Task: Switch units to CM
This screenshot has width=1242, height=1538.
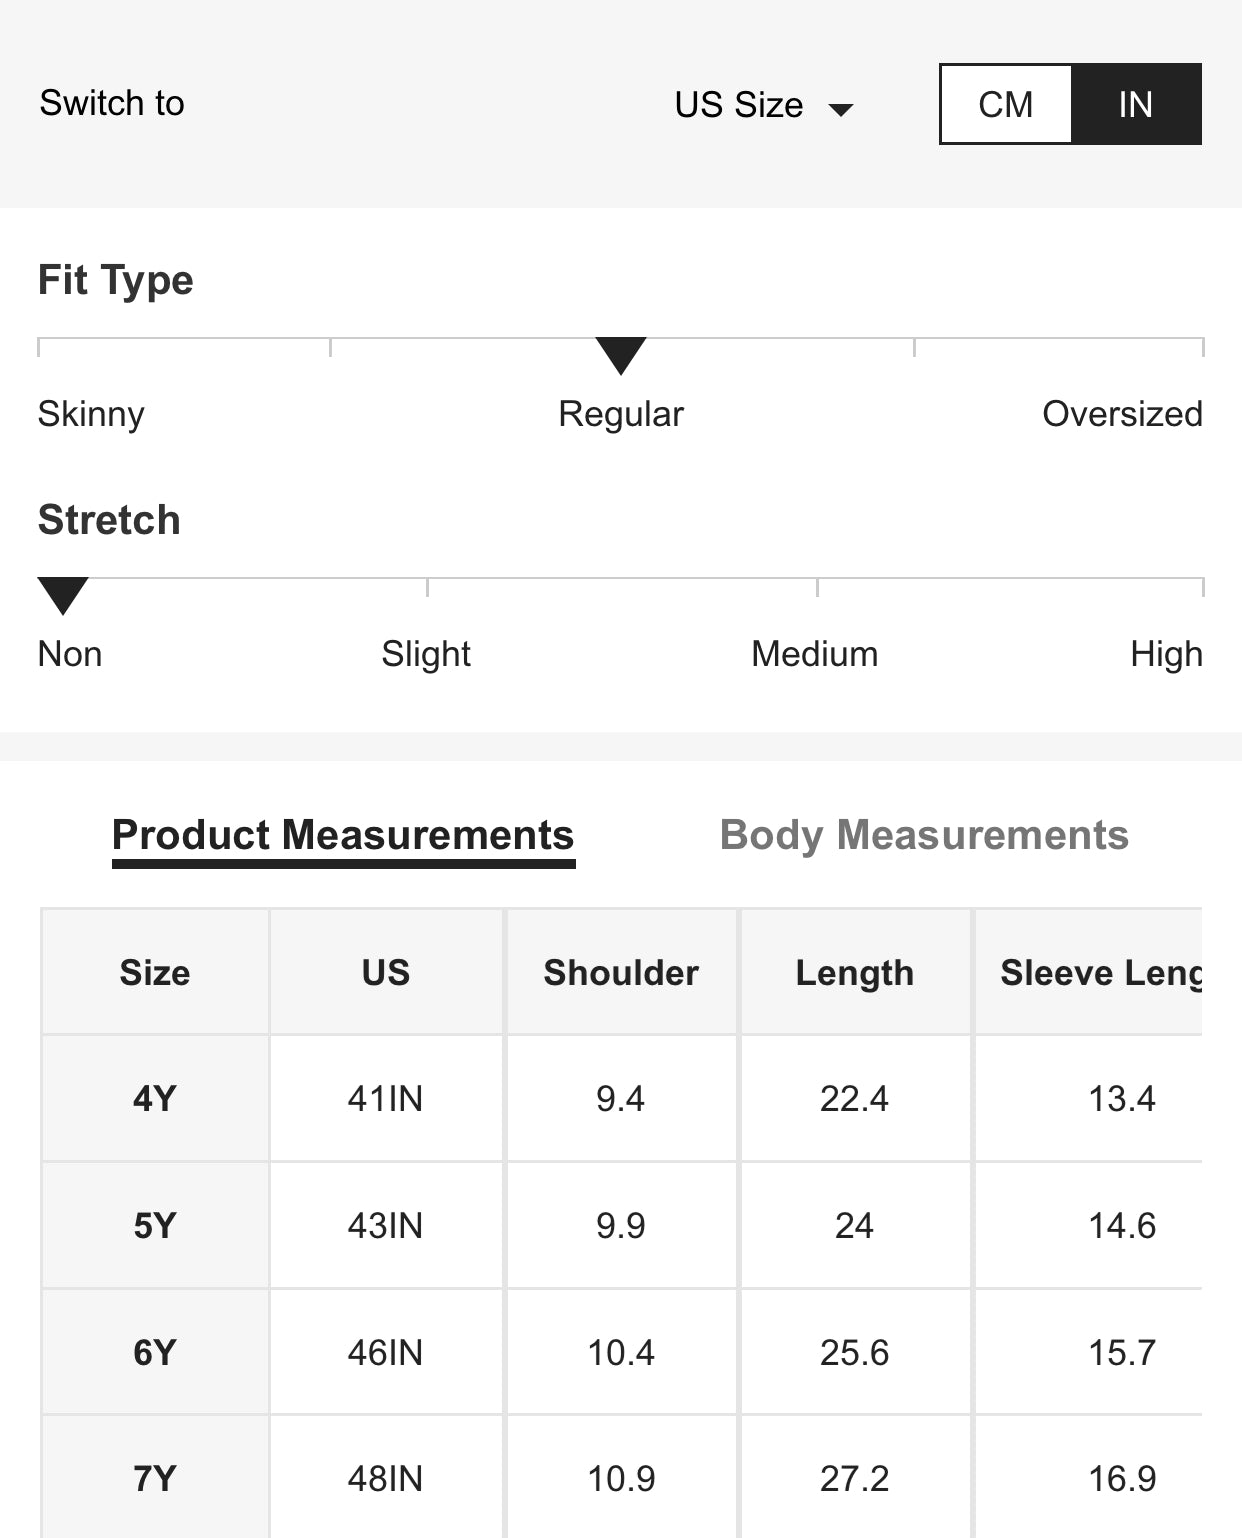Action: (1006, 104)
